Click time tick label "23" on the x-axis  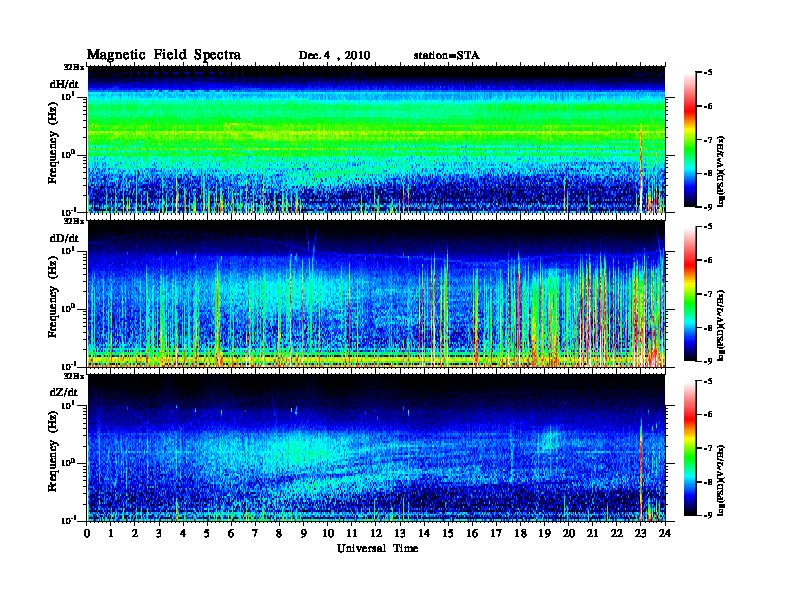click(641, 533)
